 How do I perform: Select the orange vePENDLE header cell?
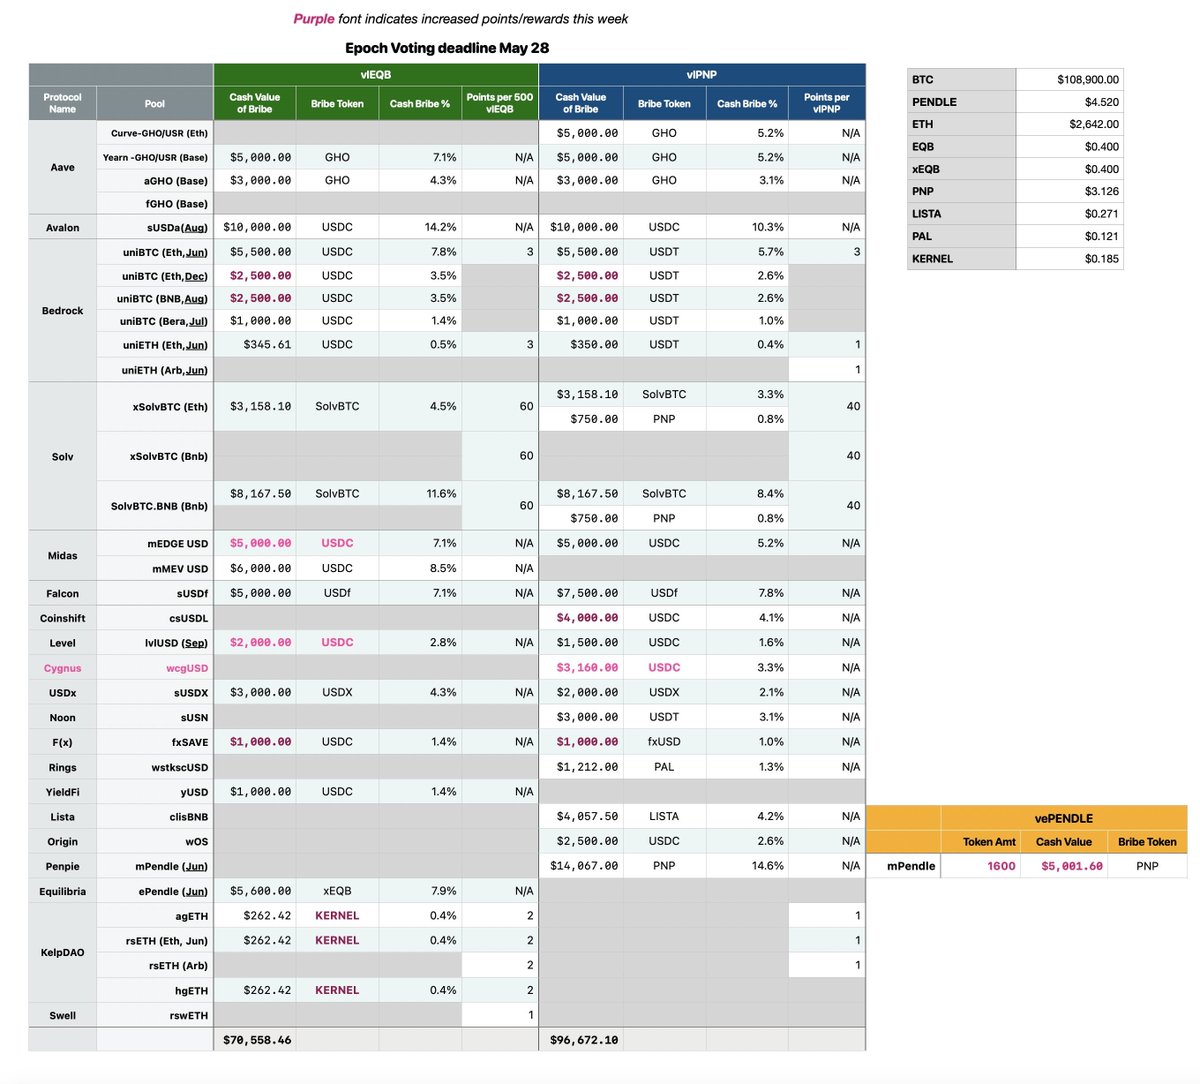[x=1063, y=817]
